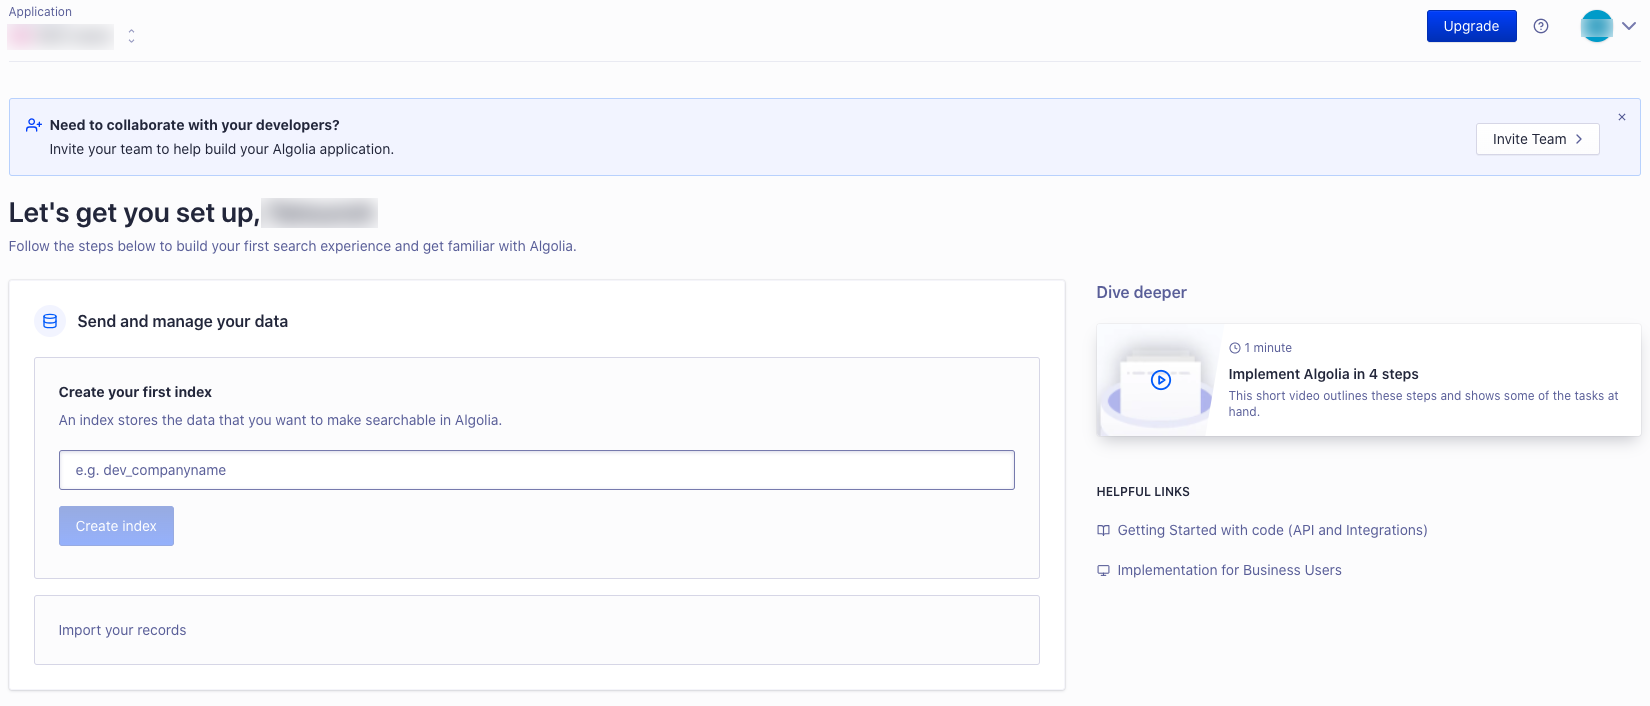Click the clock icon beside 1 minute

(1235, 348)
